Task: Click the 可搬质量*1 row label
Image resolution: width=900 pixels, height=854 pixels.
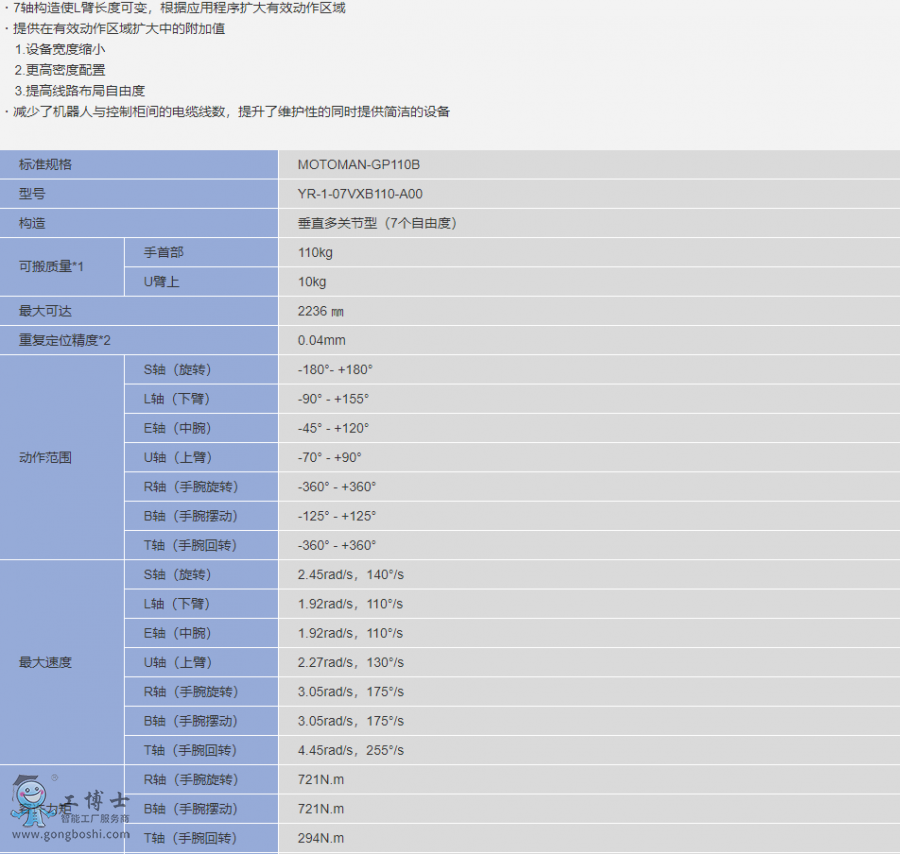Action: pyautogui.click(x=51, y=267)
